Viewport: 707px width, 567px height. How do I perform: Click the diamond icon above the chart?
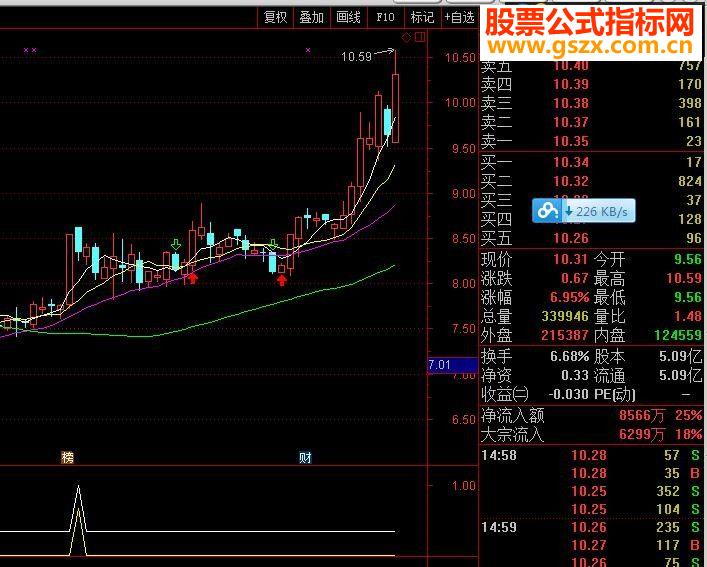tap(406, 37)
